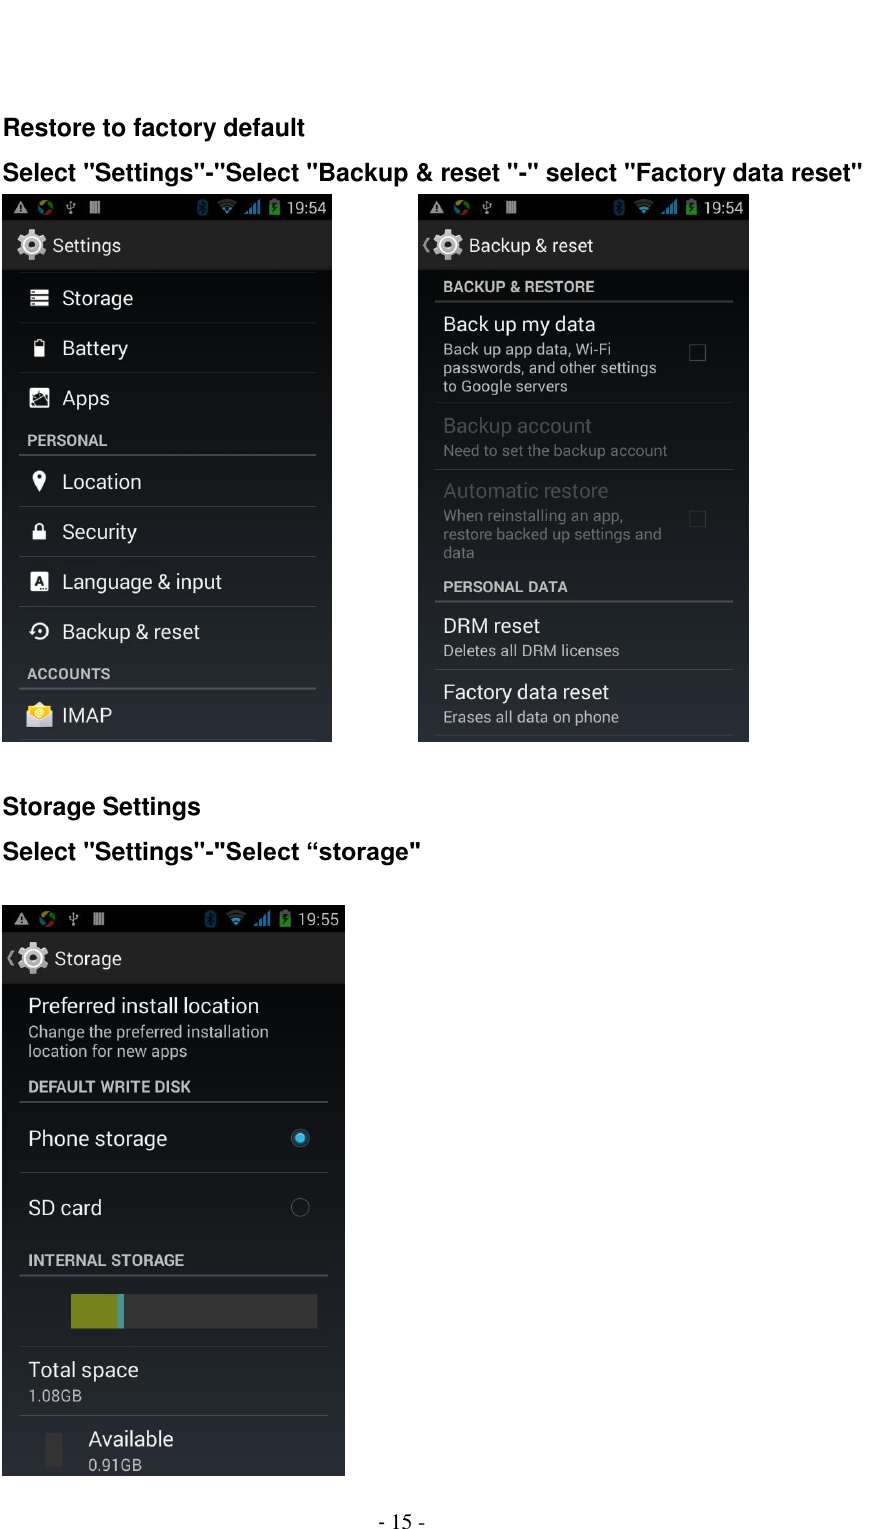Tap the Bluetooth icon in the status bar
Screen dimensions: 871x1529
tap(203, 207)
